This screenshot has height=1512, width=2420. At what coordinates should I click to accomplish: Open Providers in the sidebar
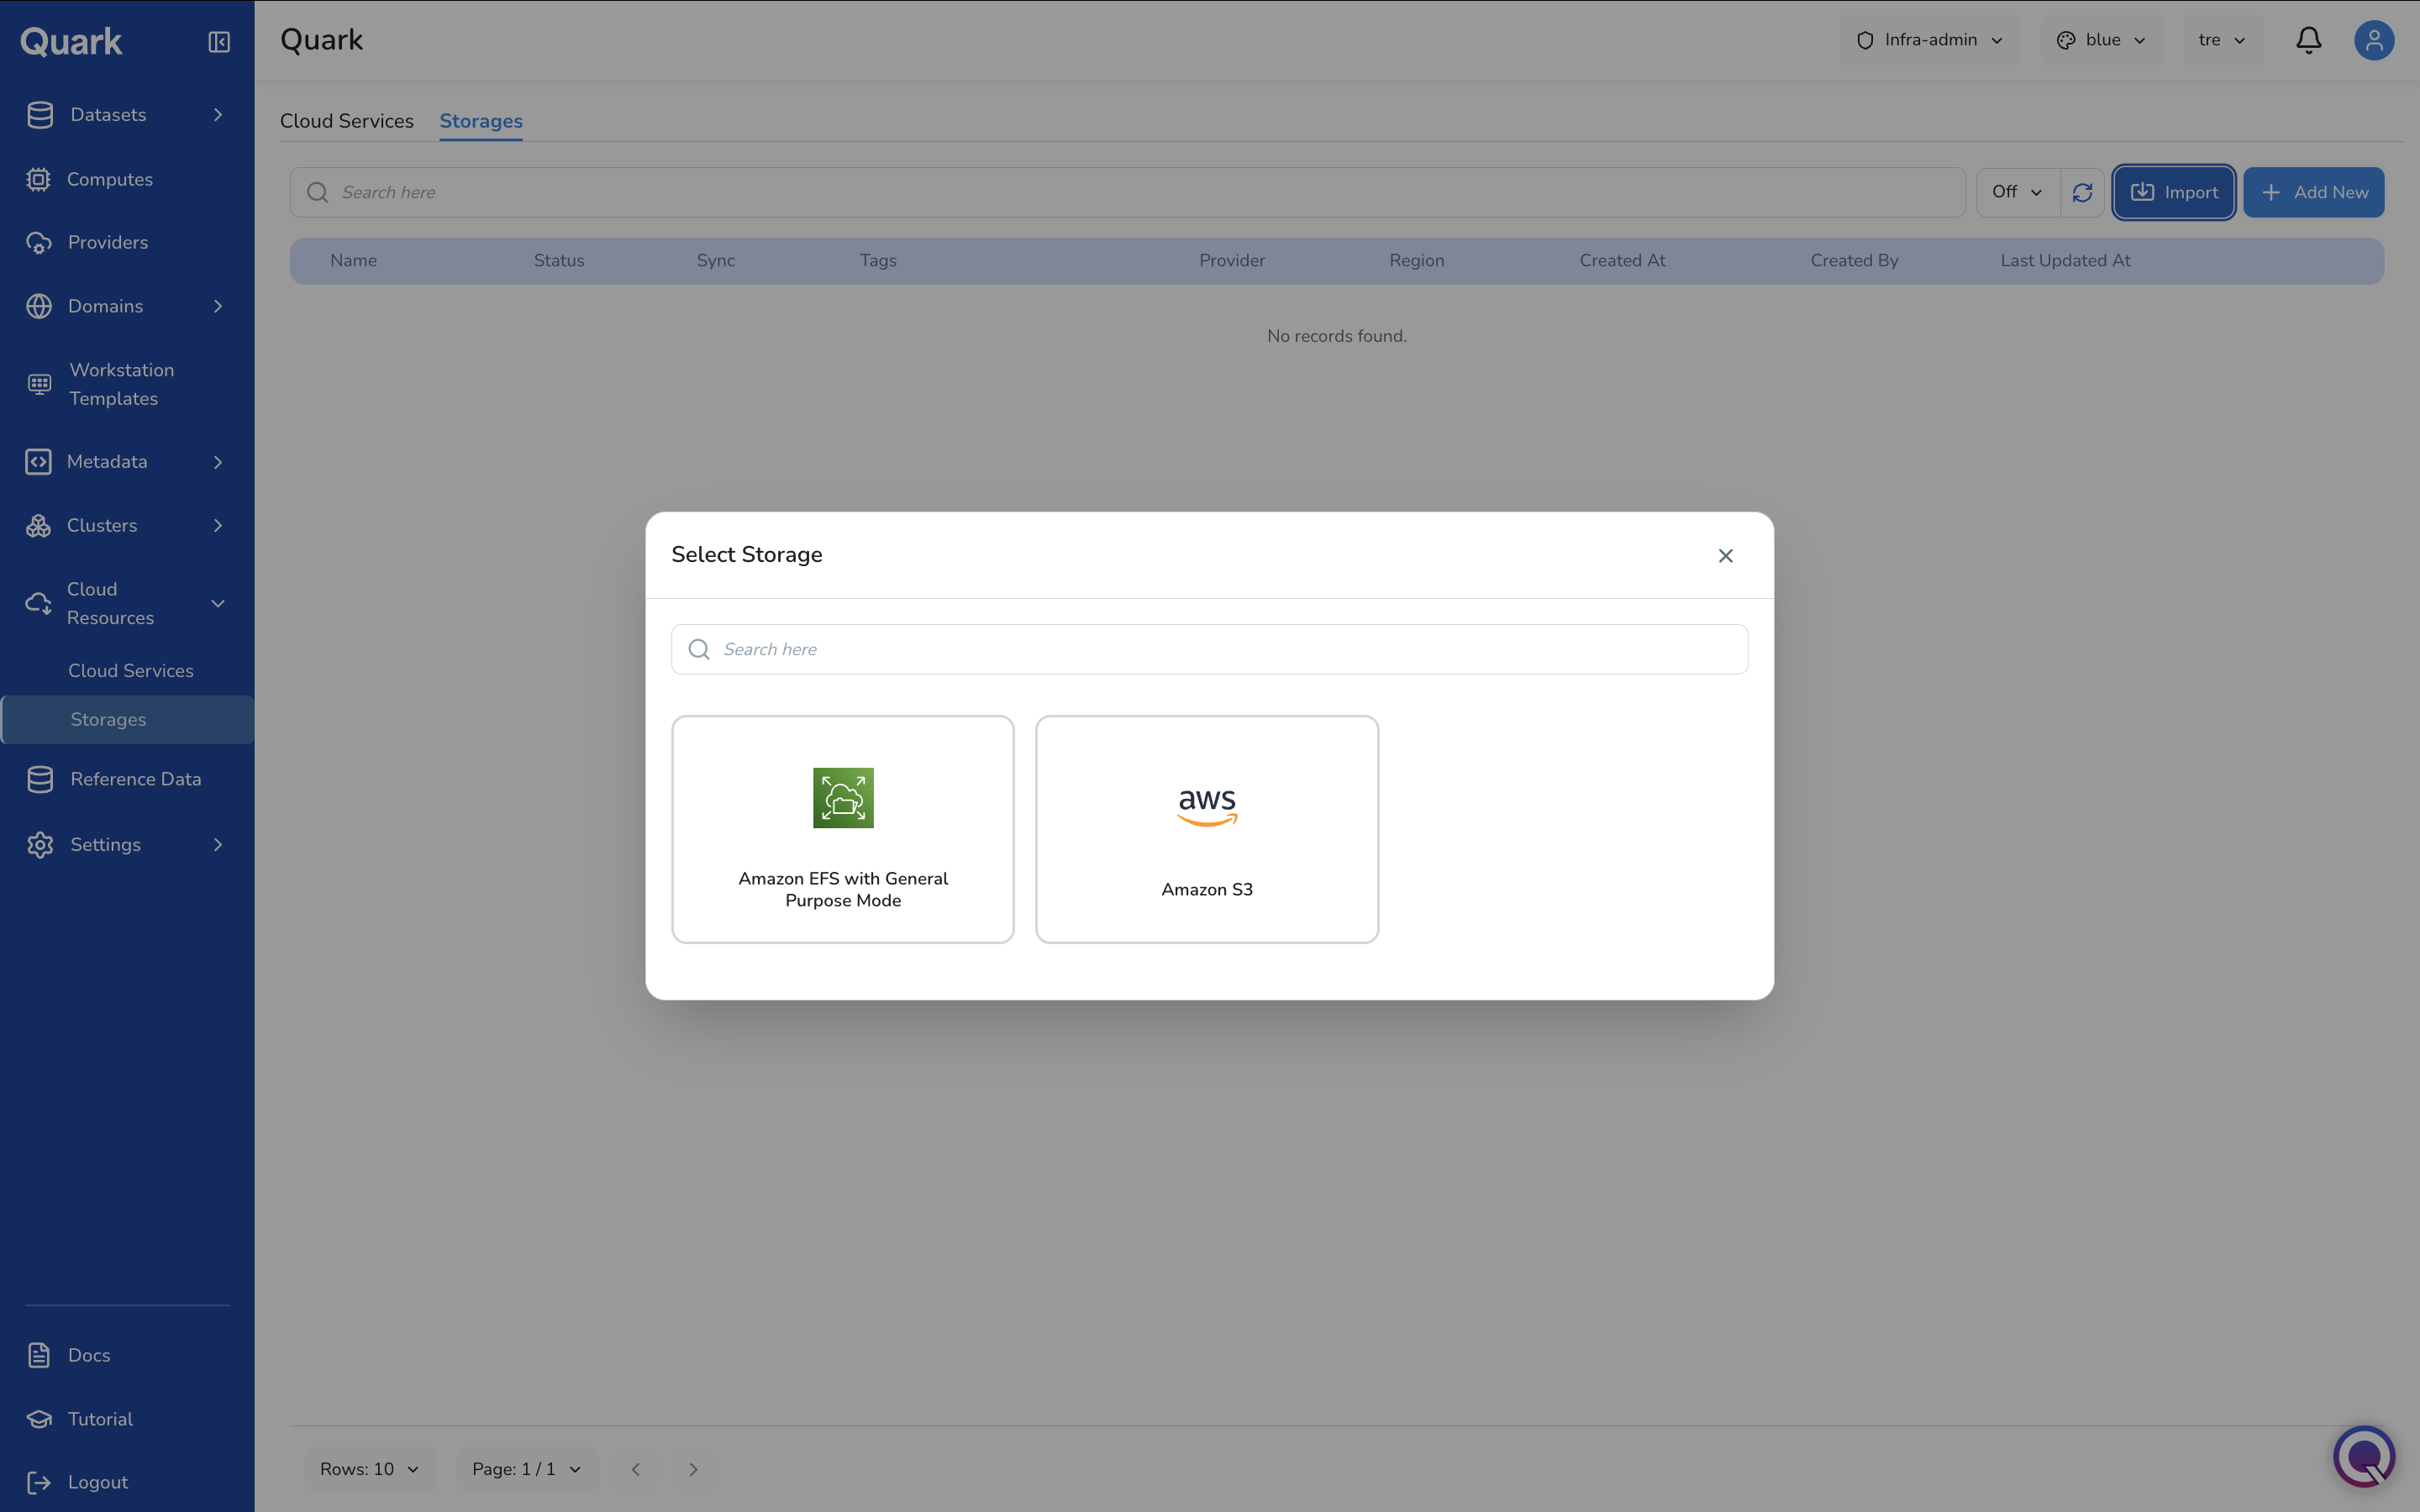[108, 242]
